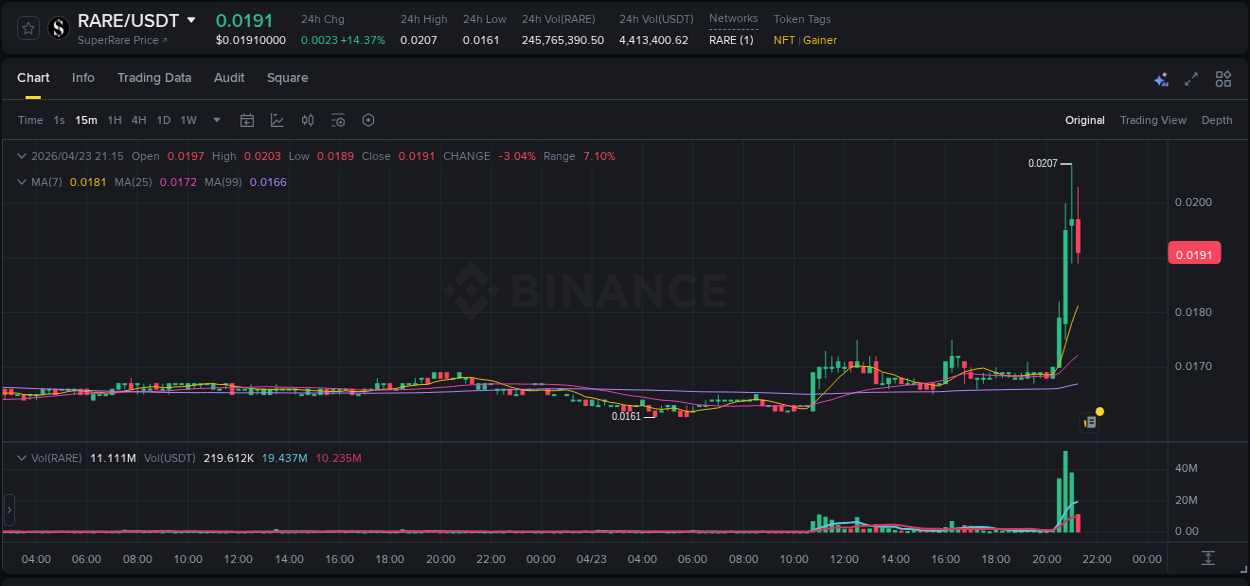Open the widgets grid icon

tap(1223, 78)
